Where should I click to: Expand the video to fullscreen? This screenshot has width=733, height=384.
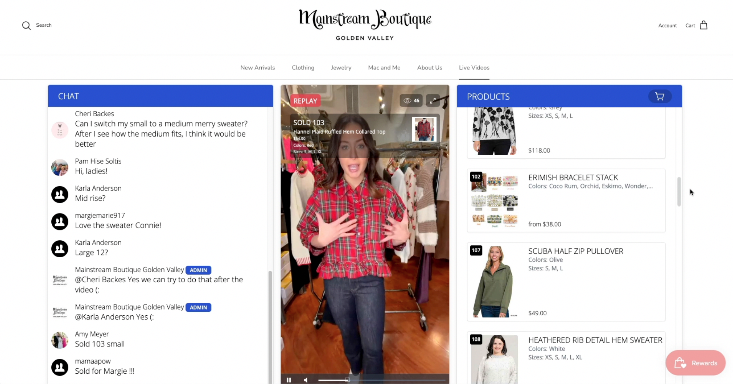[x=433, y=100]
